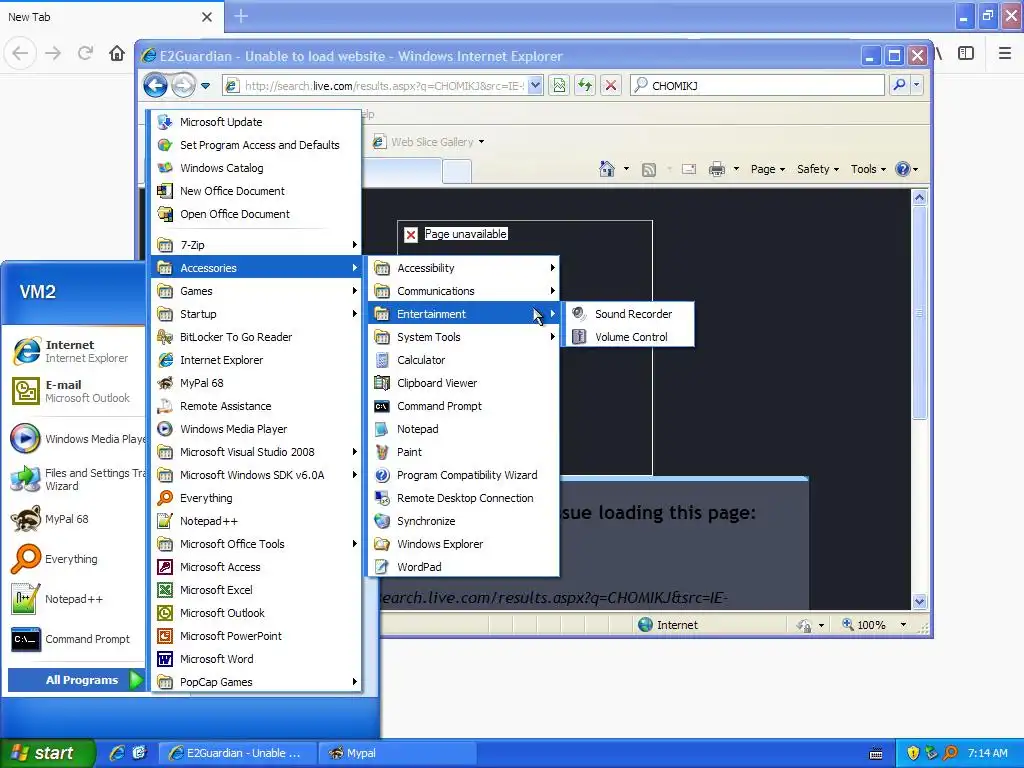The image size is (1024, 768).
Task: Open Web Slice Gallery favorites link
Action: coord(428,142)
